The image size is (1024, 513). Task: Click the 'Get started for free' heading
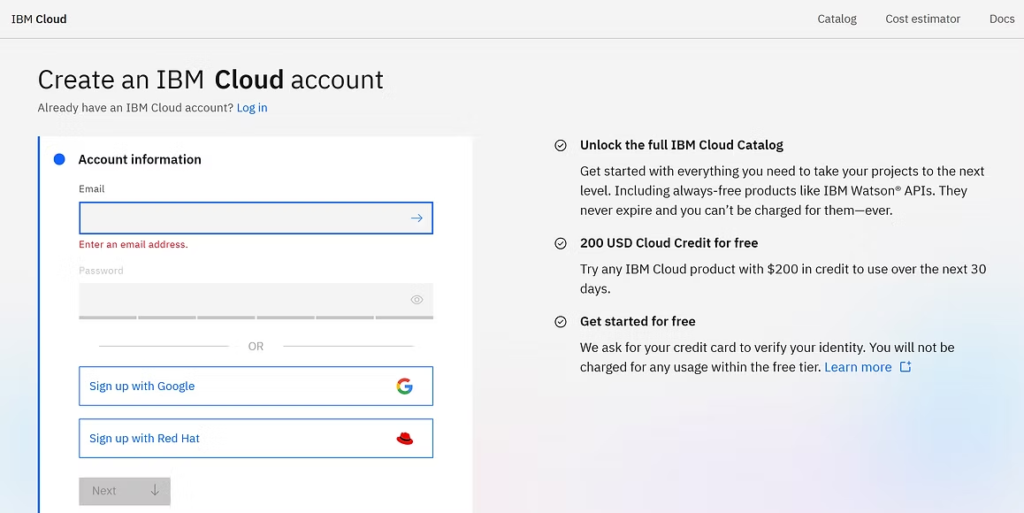(637, 321)
